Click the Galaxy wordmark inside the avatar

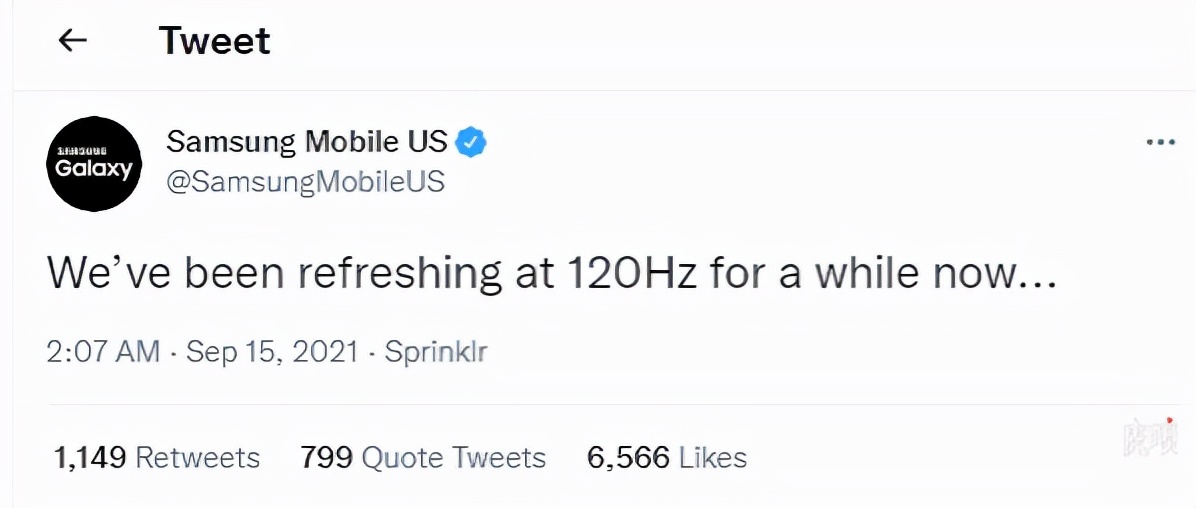[94, 169]
